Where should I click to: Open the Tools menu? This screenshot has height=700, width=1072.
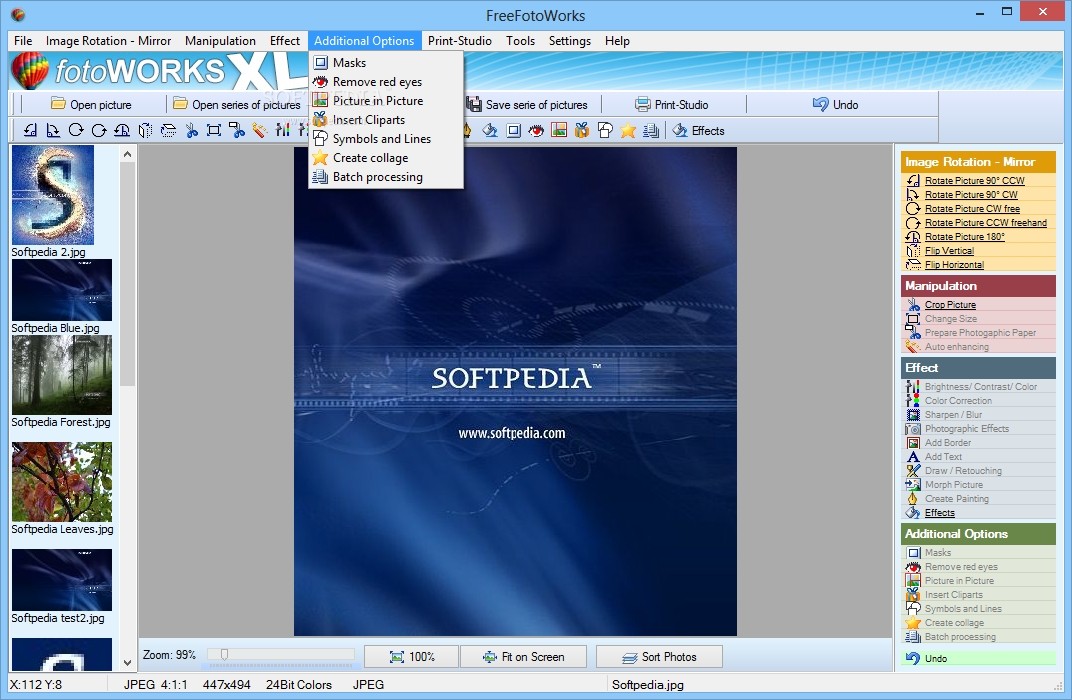pos(520,41)
